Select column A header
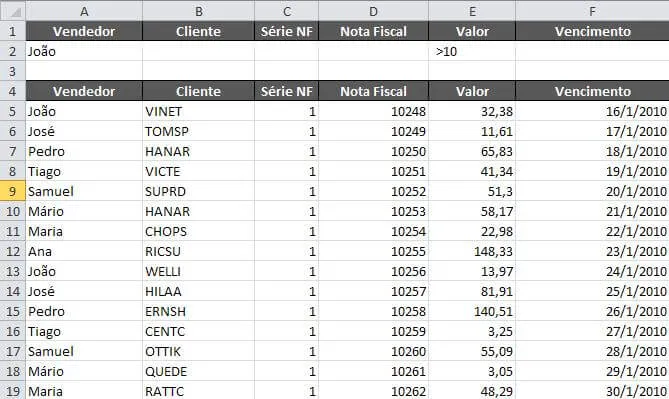Image resolution: width=669 pixels, height=399 pixels. [84, 11]
